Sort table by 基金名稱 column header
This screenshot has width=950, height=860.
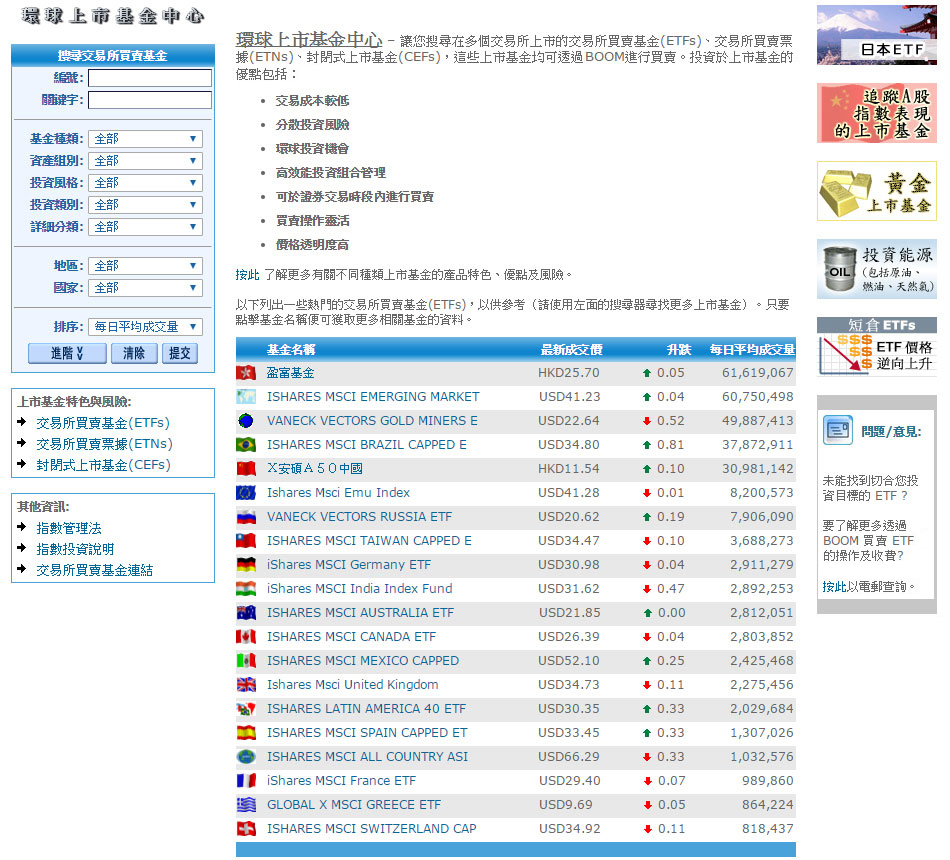click(291, 350)
